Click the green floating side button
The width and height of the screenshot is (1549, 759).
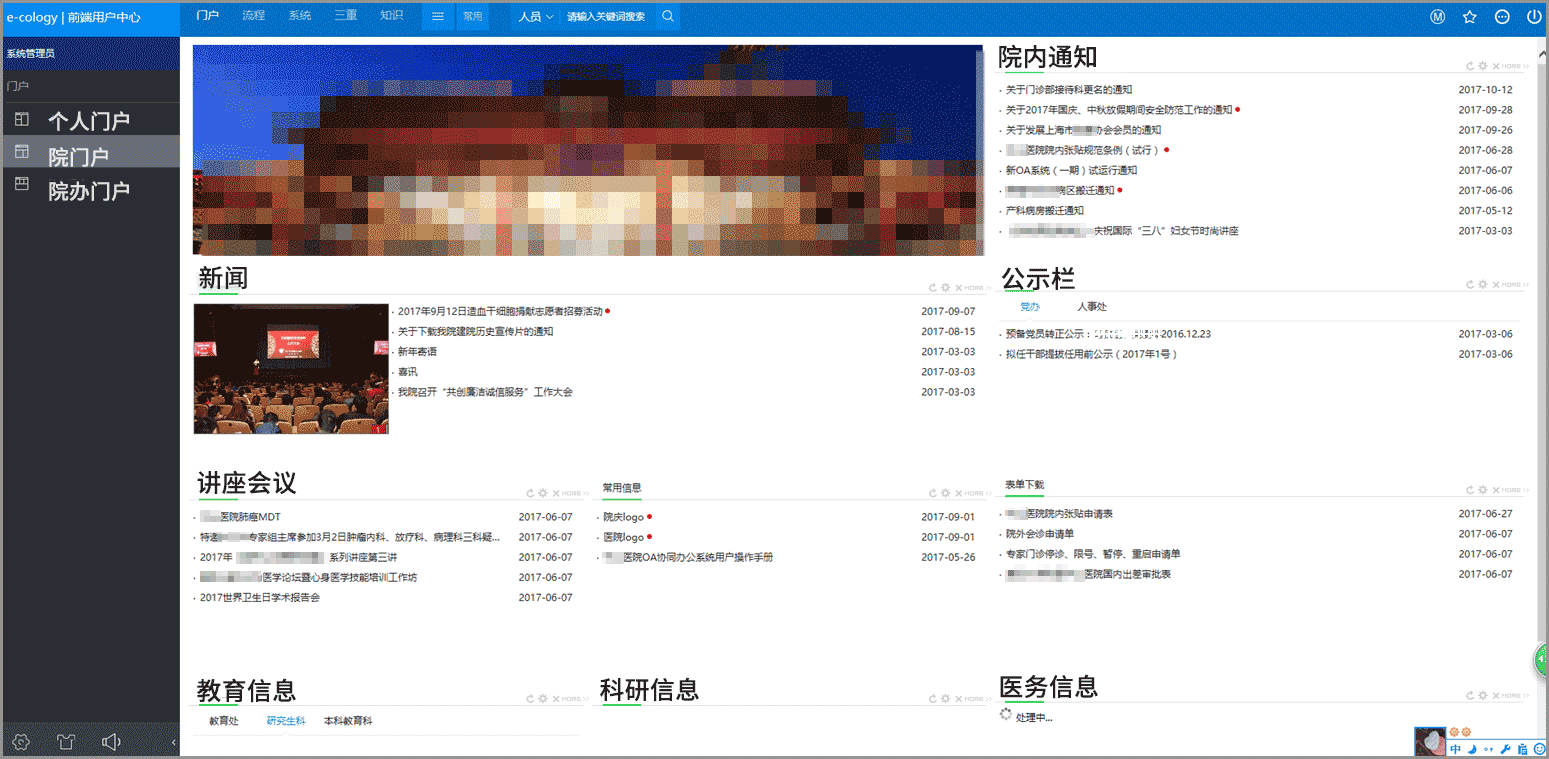[x=1541, y=660]
